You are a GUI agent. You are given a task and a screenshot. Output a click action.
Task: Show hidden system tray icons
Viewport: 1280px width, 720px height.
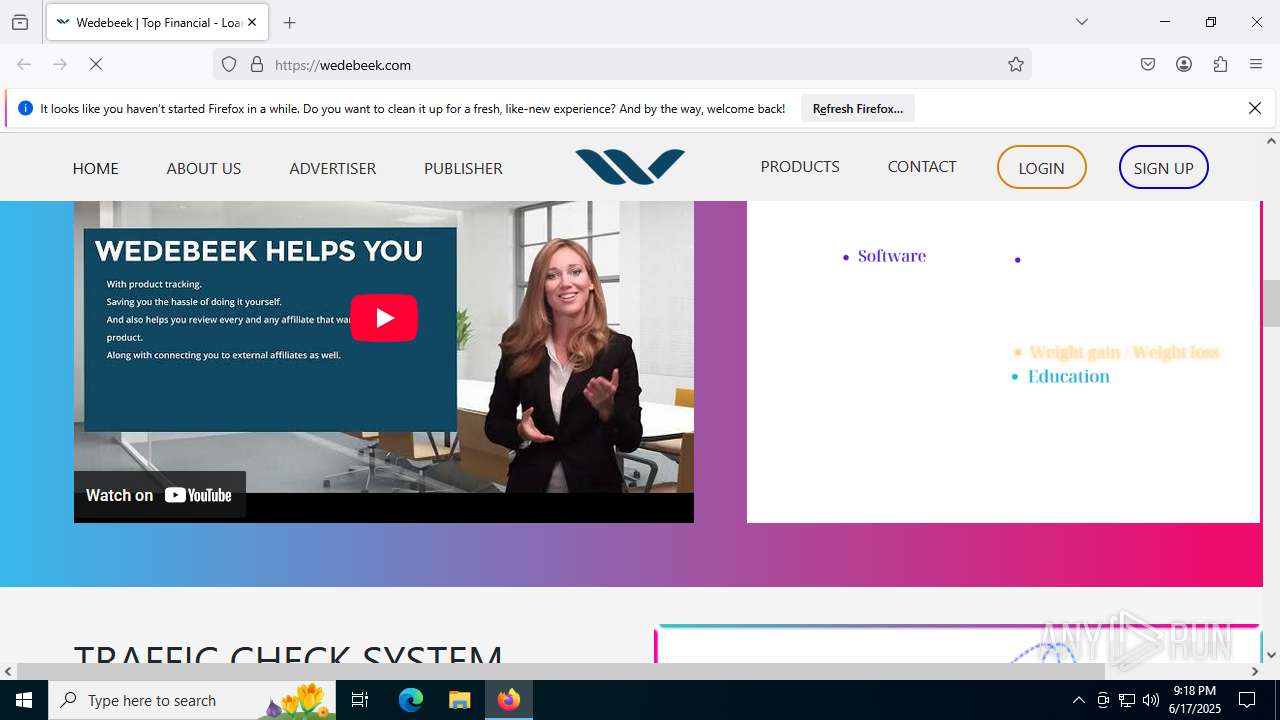tap(1078, 700)
